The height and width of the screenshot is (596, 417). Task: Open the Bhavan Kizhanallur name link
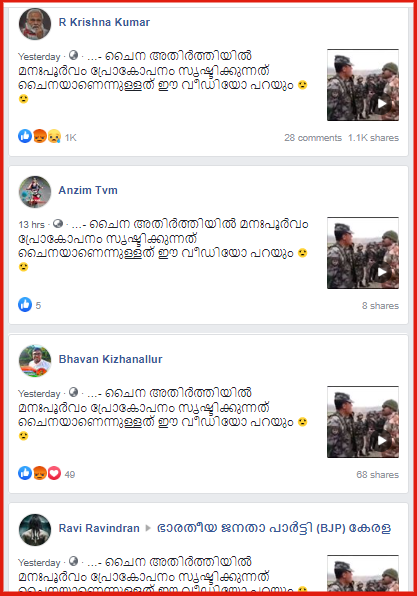tap(110, 359)
